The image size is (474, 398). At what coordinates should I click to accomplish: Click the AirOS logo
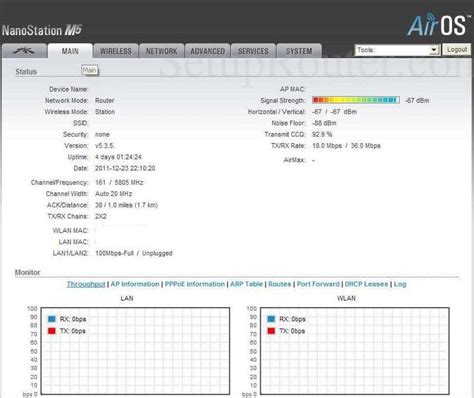coord(437,25)
